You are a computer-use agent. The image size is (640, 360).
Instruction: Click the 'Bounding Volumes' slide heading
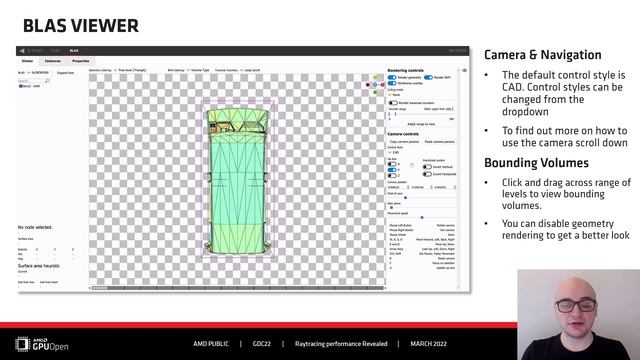point(536,163)
